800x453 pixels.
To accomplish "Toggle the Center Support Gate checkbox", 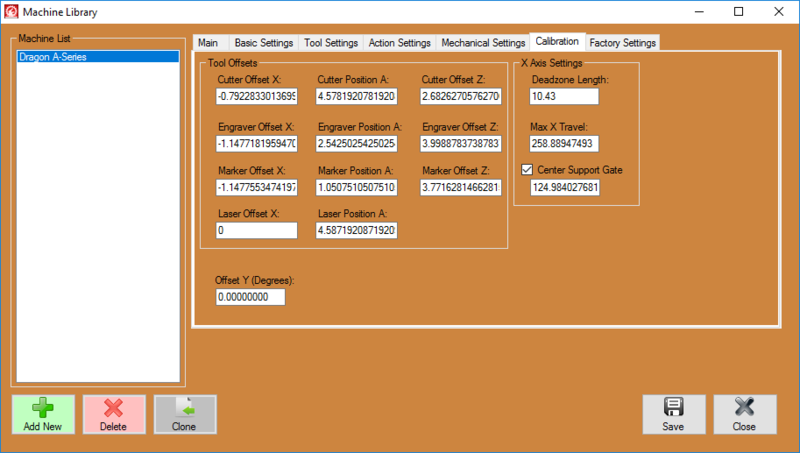I will [527, 170].
